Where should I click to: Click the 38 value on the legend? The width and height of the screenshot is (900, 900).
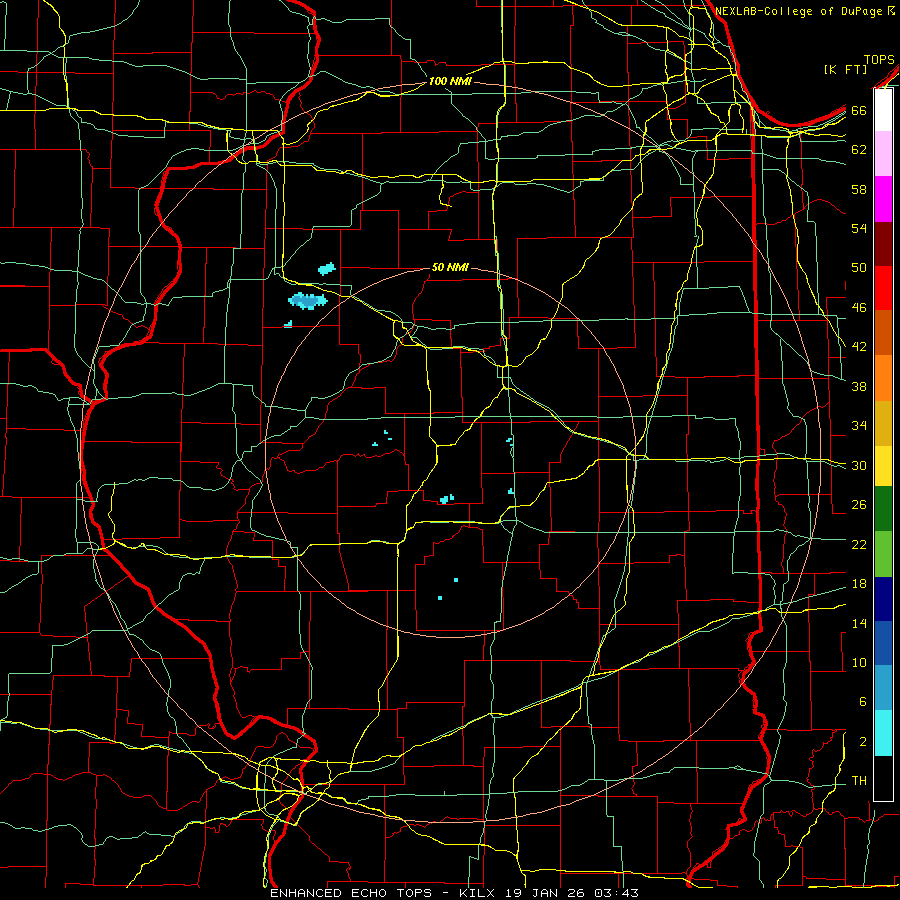pos(859,386)
